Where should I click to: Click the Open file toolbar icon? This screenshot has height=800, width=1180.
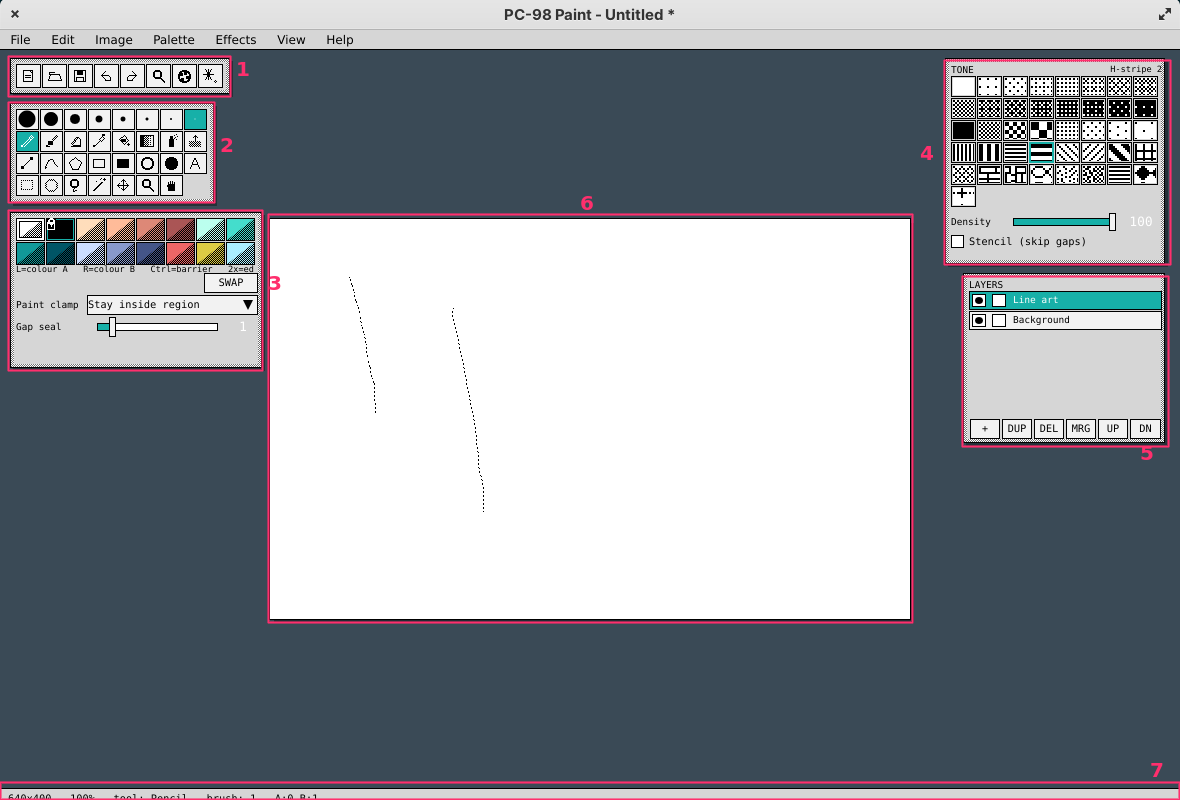[x=54, y=76]
